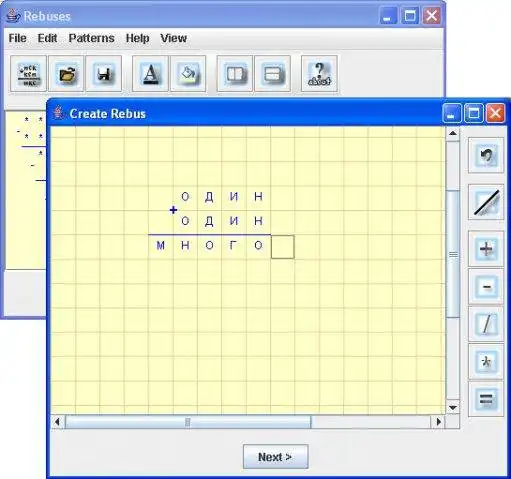Open a file with the folder icon
511x479 pixels.
pos(66,74)
